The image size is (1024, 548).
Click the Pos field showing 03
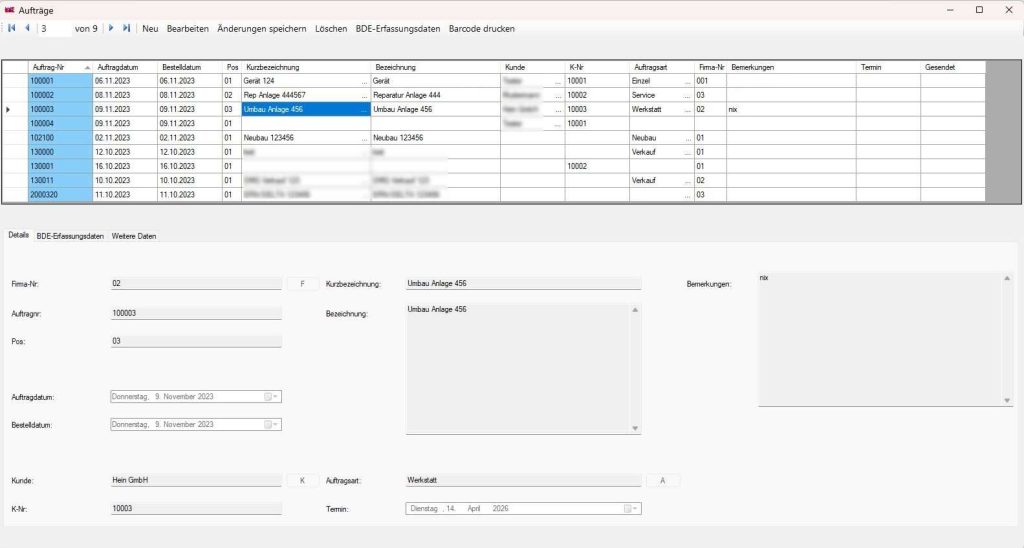click(x=196, y=341)
